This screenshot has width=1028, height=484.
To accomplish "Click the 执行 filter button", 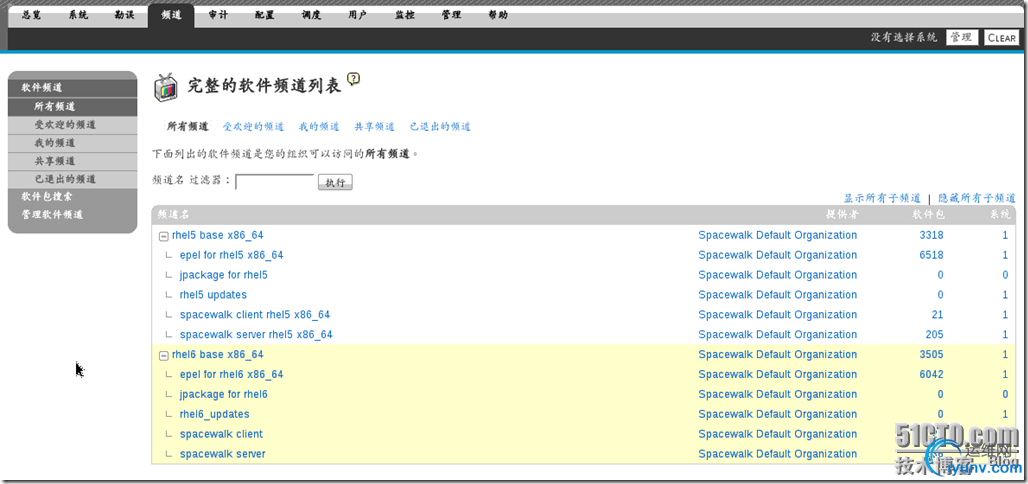I will click(x=335, y=182).
